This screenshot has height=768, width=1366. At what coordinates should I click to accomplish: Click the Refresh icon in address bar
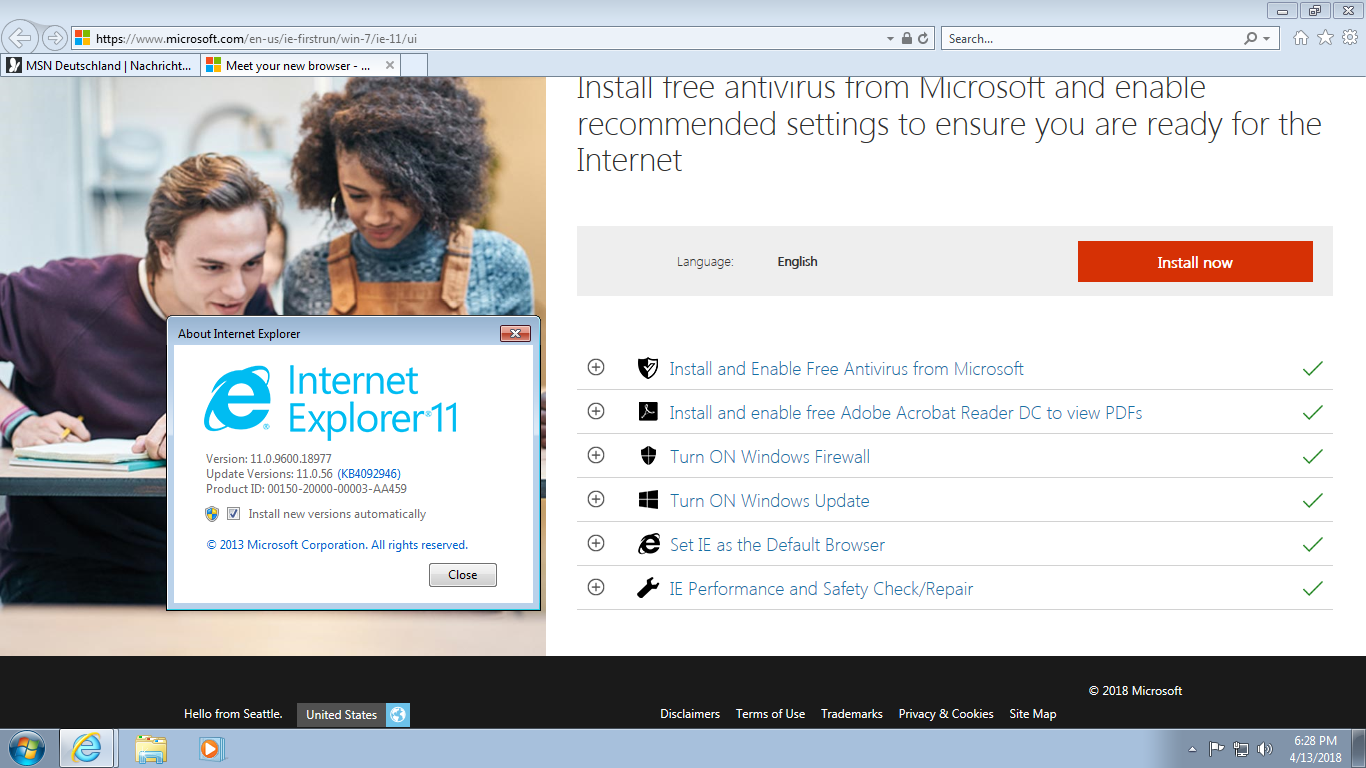pos(923,38)
